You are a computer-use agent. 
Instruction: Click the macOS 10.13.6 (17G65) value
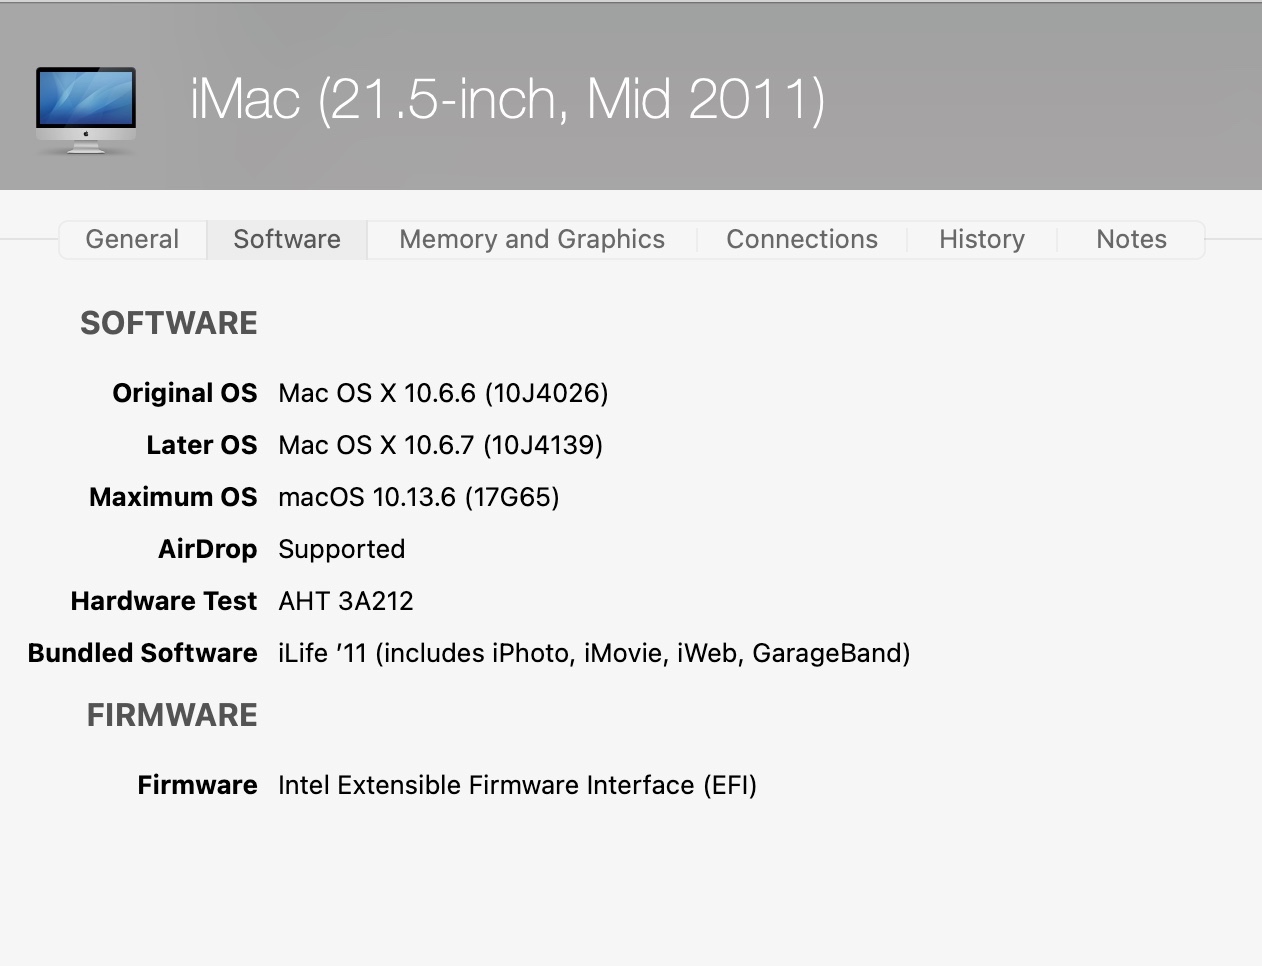pyautogui.click(x=418, y=497)
